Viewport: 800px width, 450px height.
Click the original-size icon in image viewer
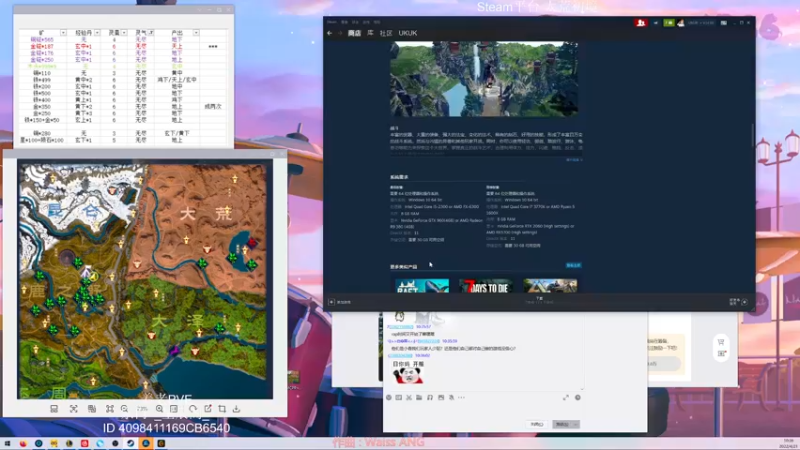[174, 409]
